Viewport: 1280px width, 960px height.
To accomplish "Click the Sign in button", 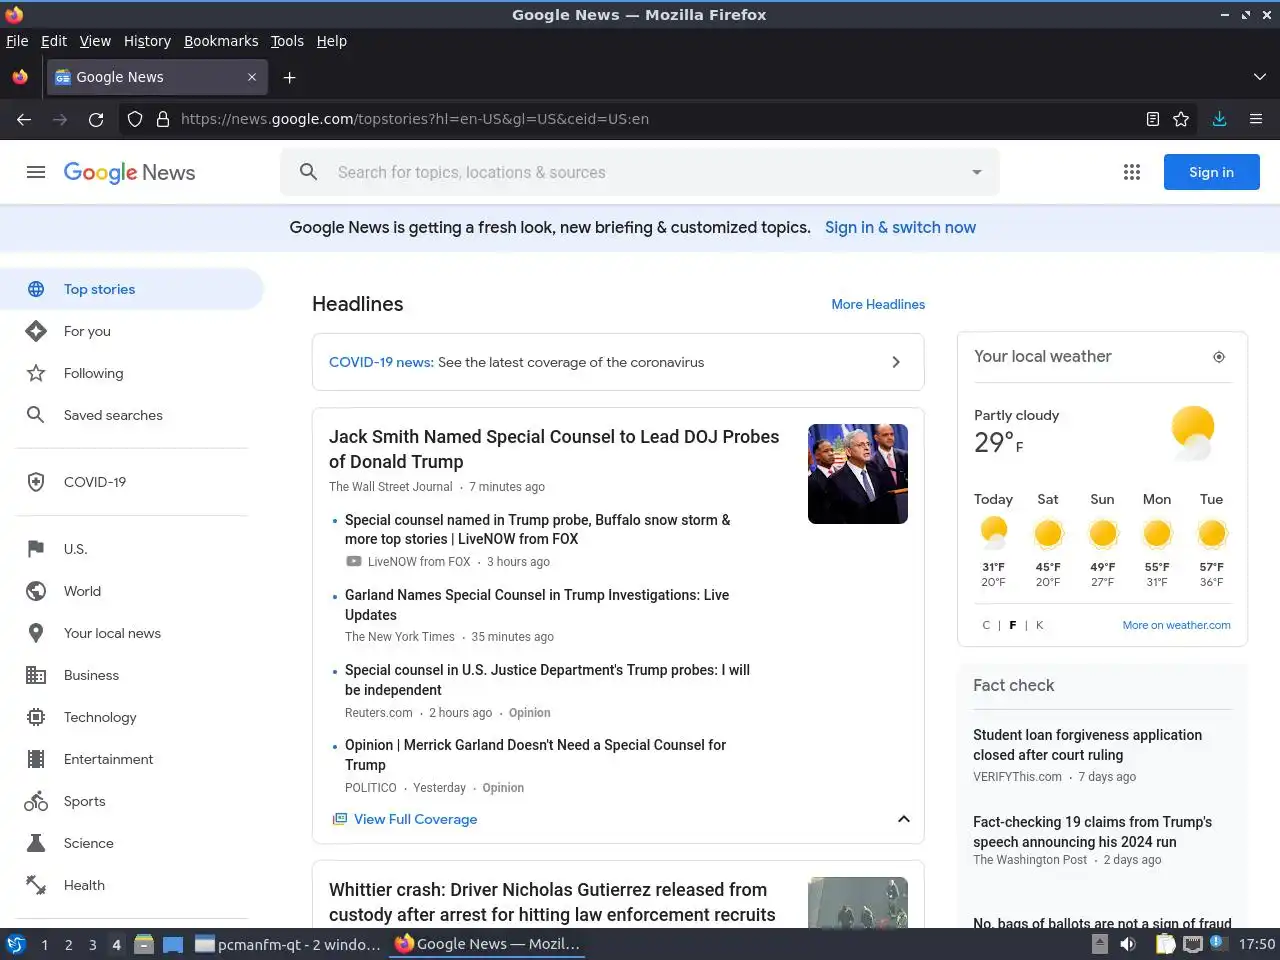I will tap(1211, 172).
